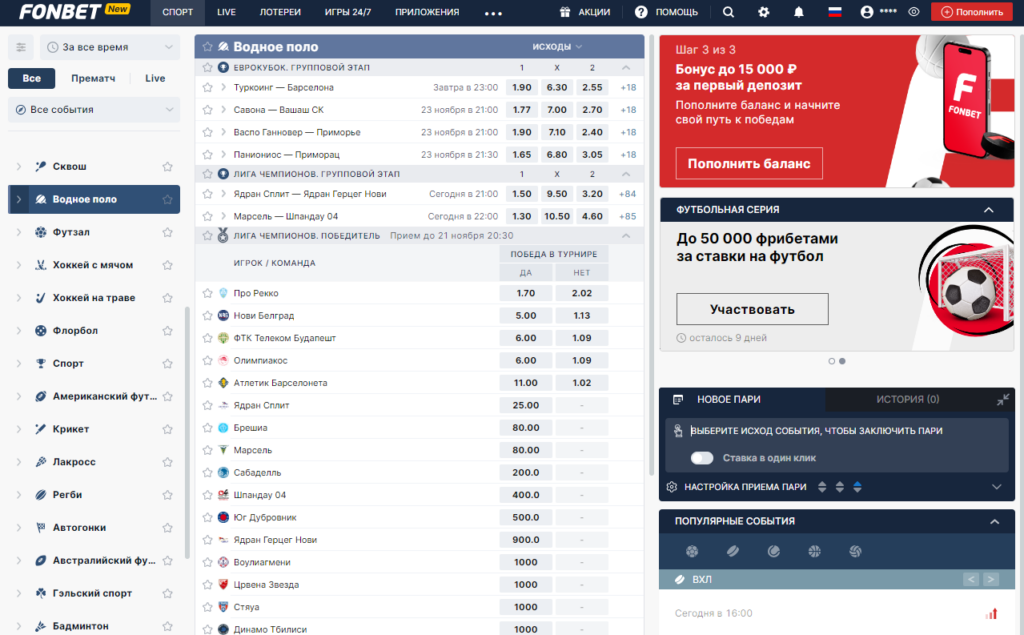Star the Марсель — Шпандау 04 match
Image resolution: width=1024 pixels, height=635 pixels.
(208, 216)
